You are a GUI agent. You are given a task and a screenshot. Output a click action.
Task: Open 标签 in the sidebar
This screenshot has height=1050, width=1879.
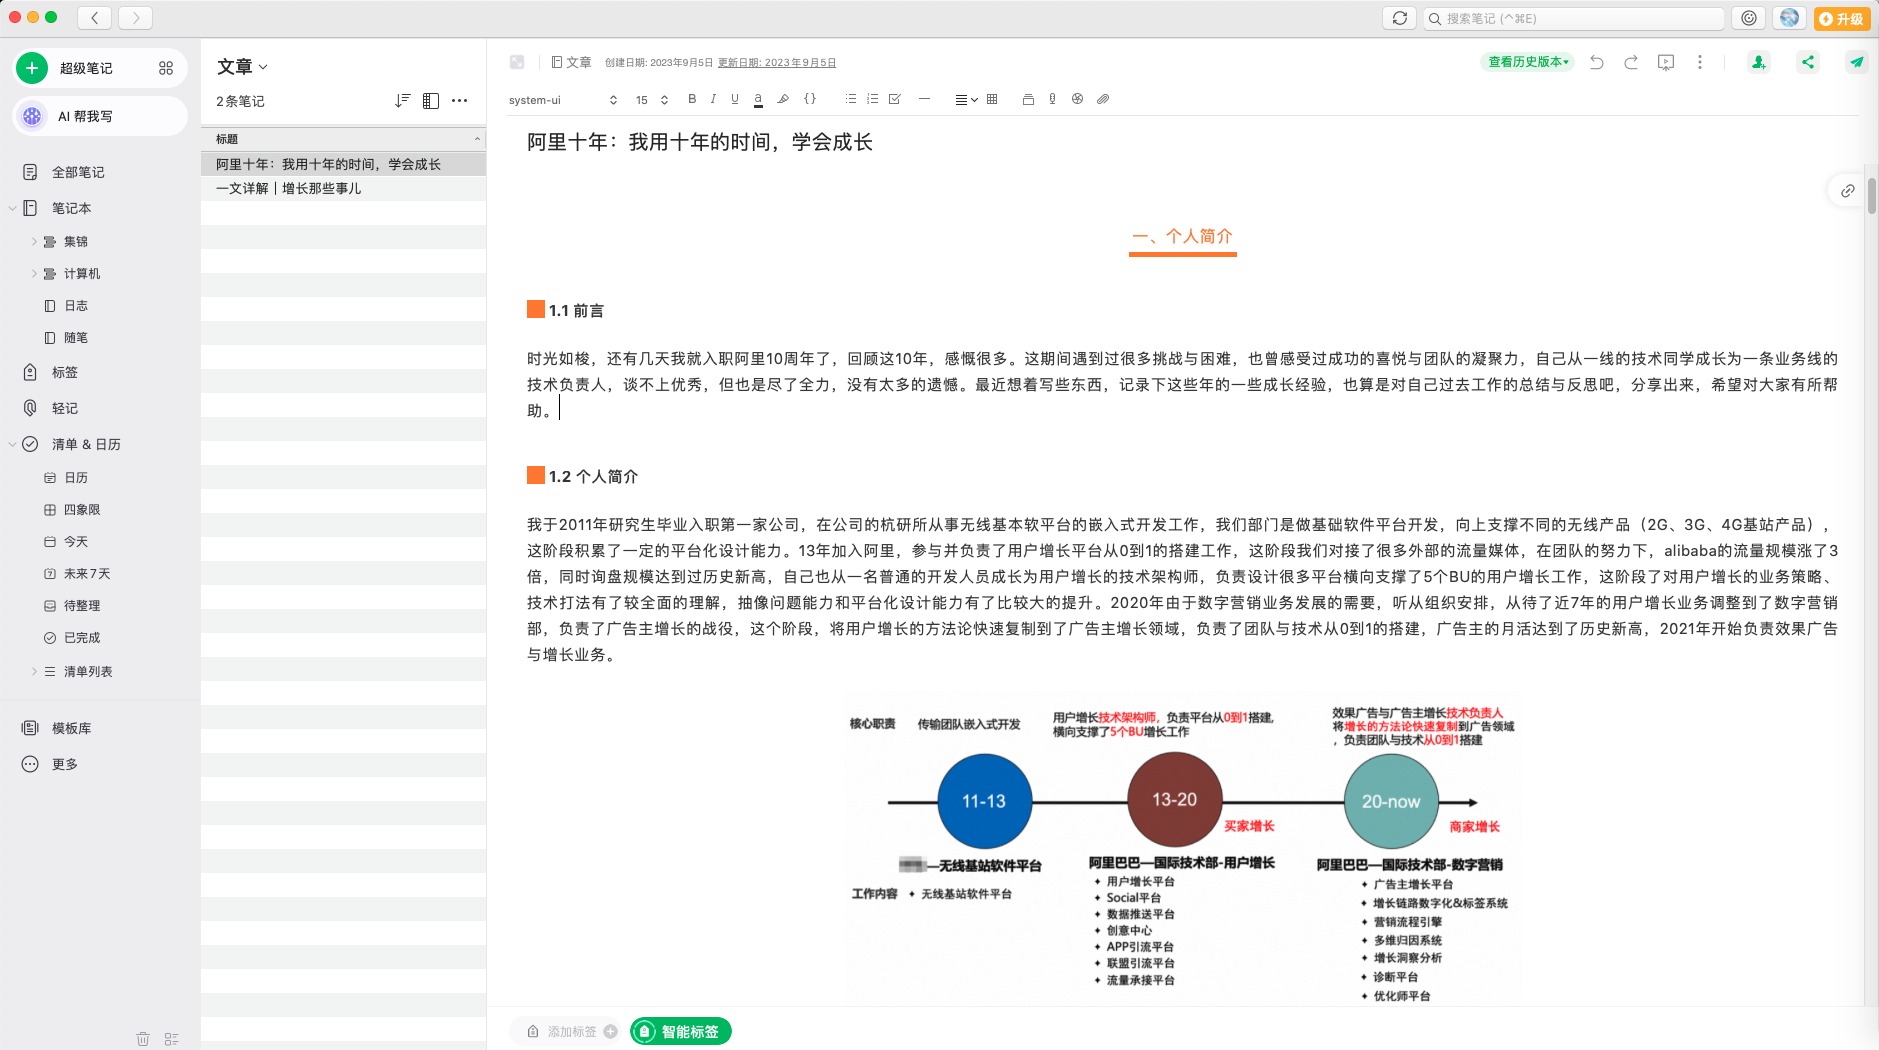[65, 372]
